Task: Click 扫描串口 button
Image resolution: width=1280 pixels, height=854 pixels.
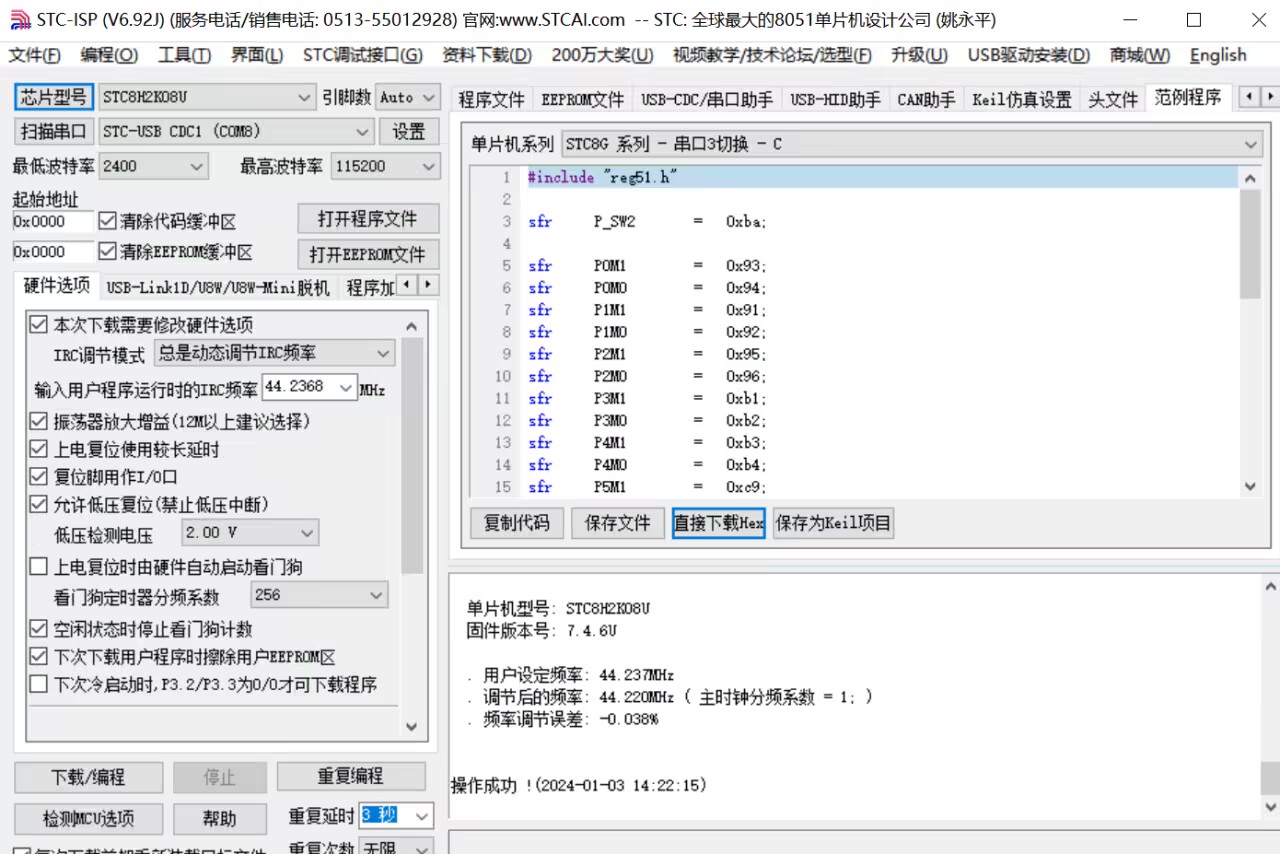Action: (x=54, y=131)
